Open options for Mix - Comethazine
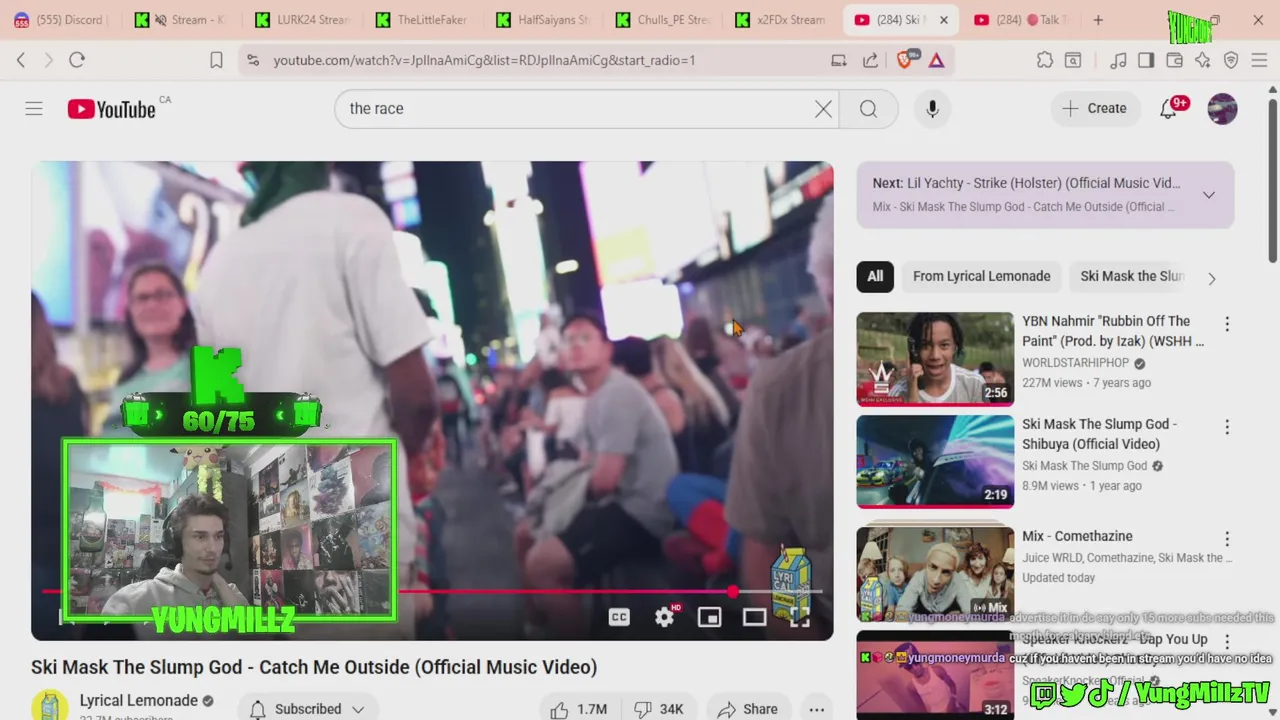This screenshot has width=1280, height=720. (1227, 539)
